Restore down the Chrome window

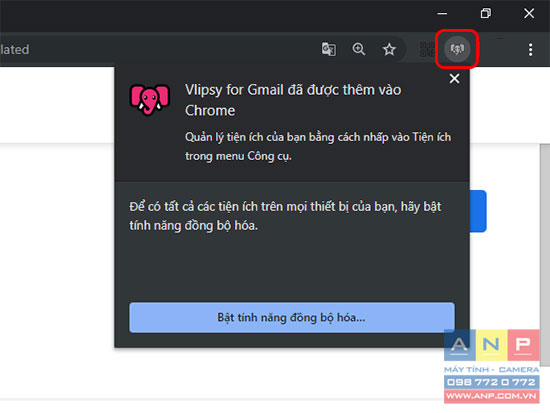486,14
